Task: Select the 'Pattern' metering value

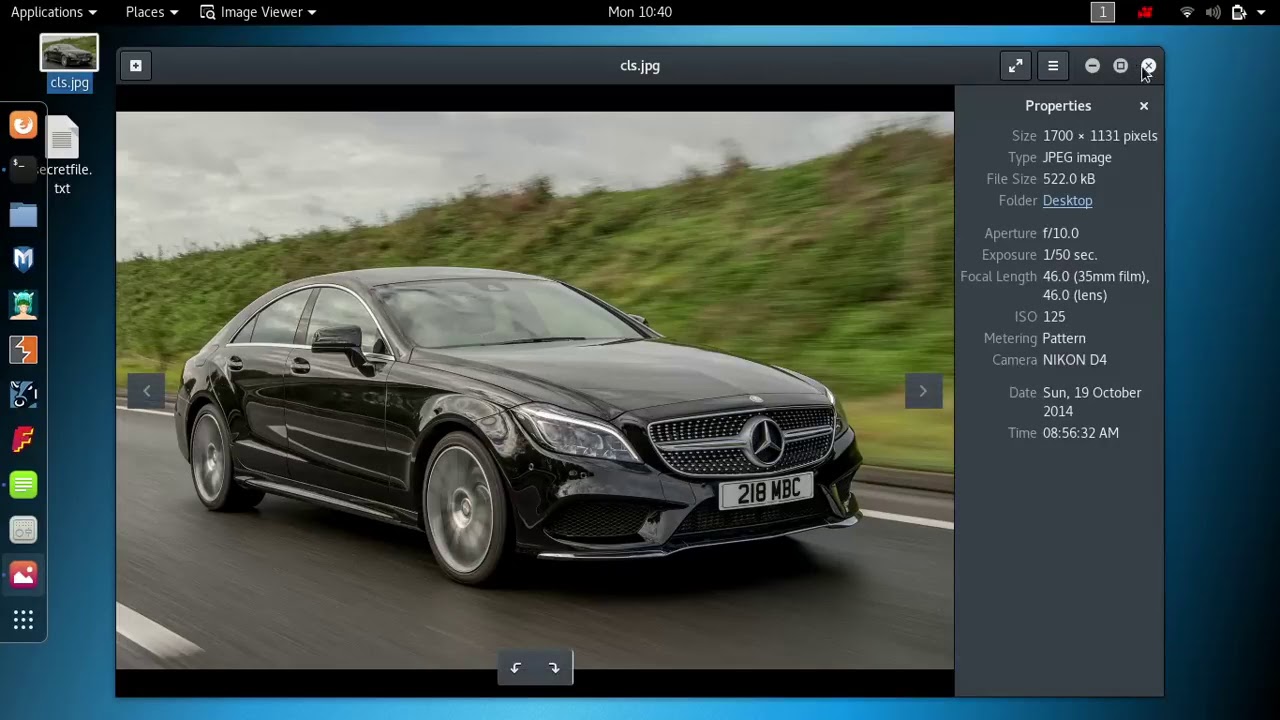Action: [x=1064, y=339]
